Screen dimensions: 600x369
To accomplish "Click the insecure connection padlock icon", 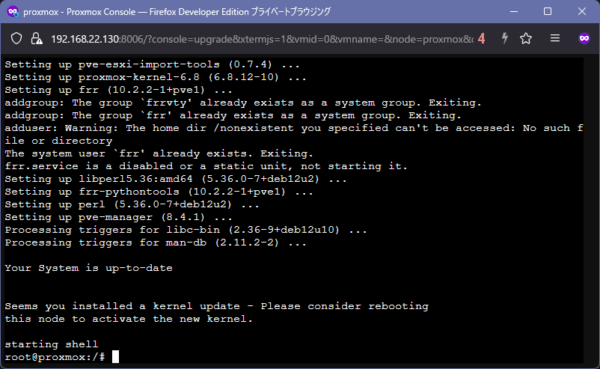I will pos(36,38).
